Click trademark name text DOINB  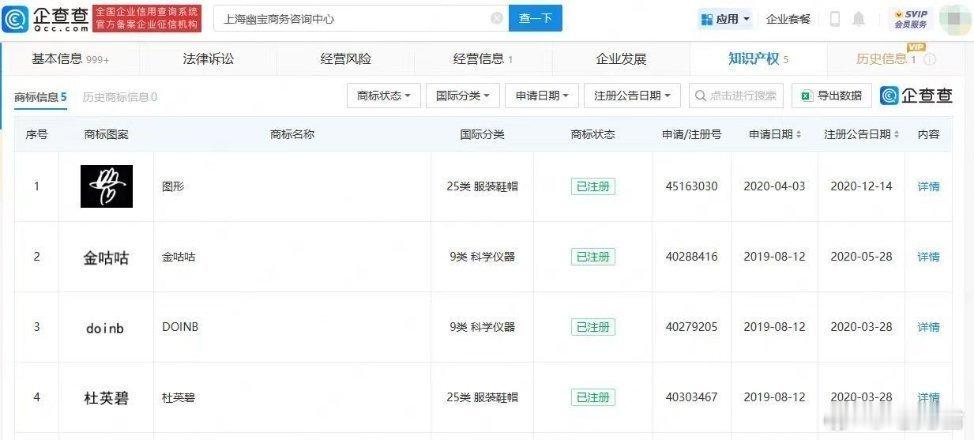tap(180, 327)
